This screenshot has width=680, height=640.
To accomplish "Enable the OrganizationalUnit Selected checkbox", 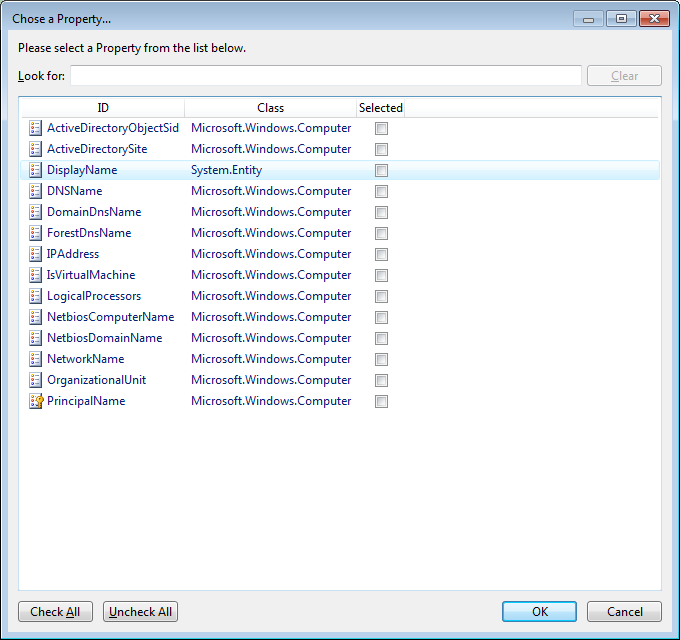I will click(x=381, y=380).
